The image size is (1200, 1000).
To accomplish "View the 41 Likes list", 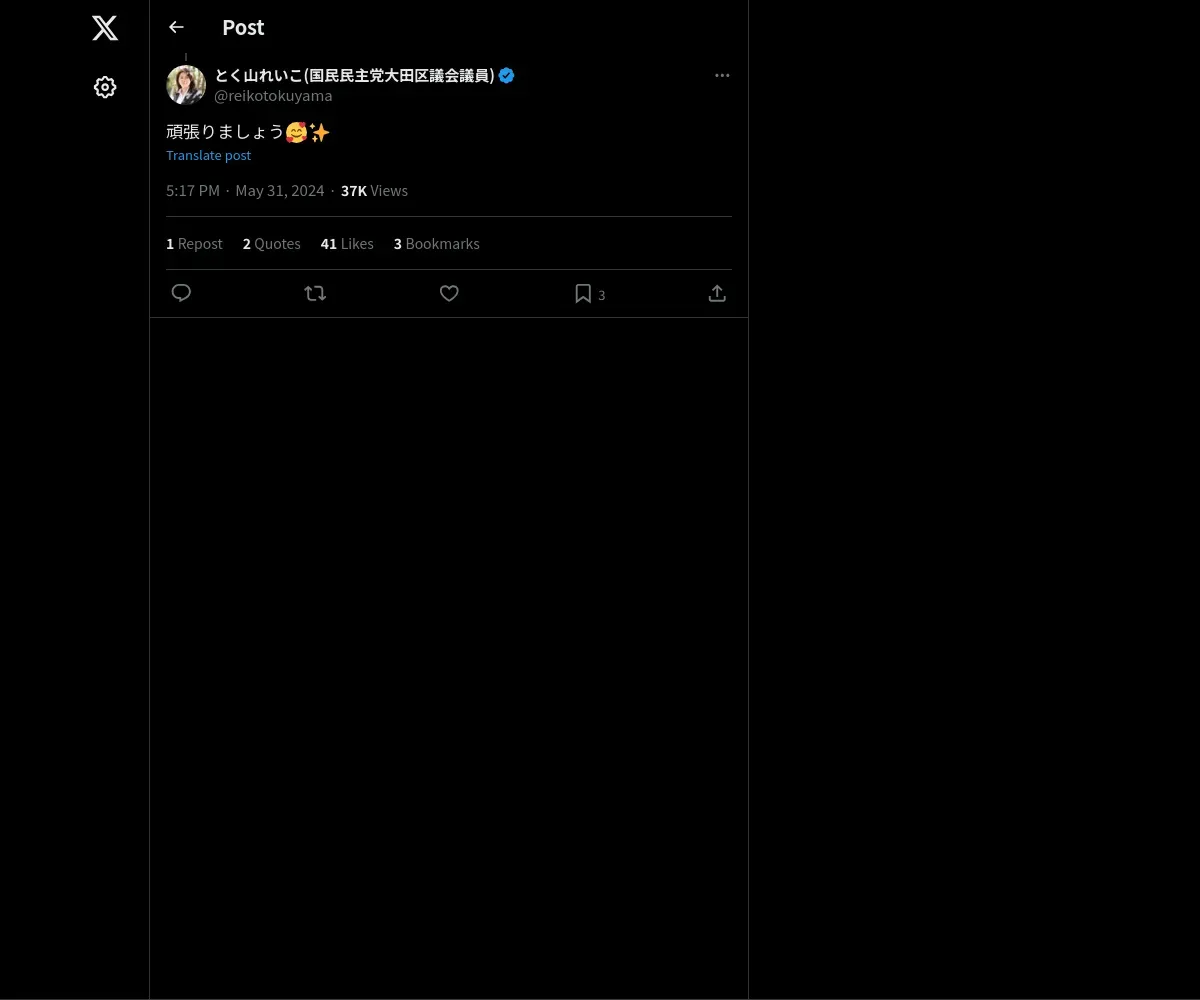I will coord(347,244).
